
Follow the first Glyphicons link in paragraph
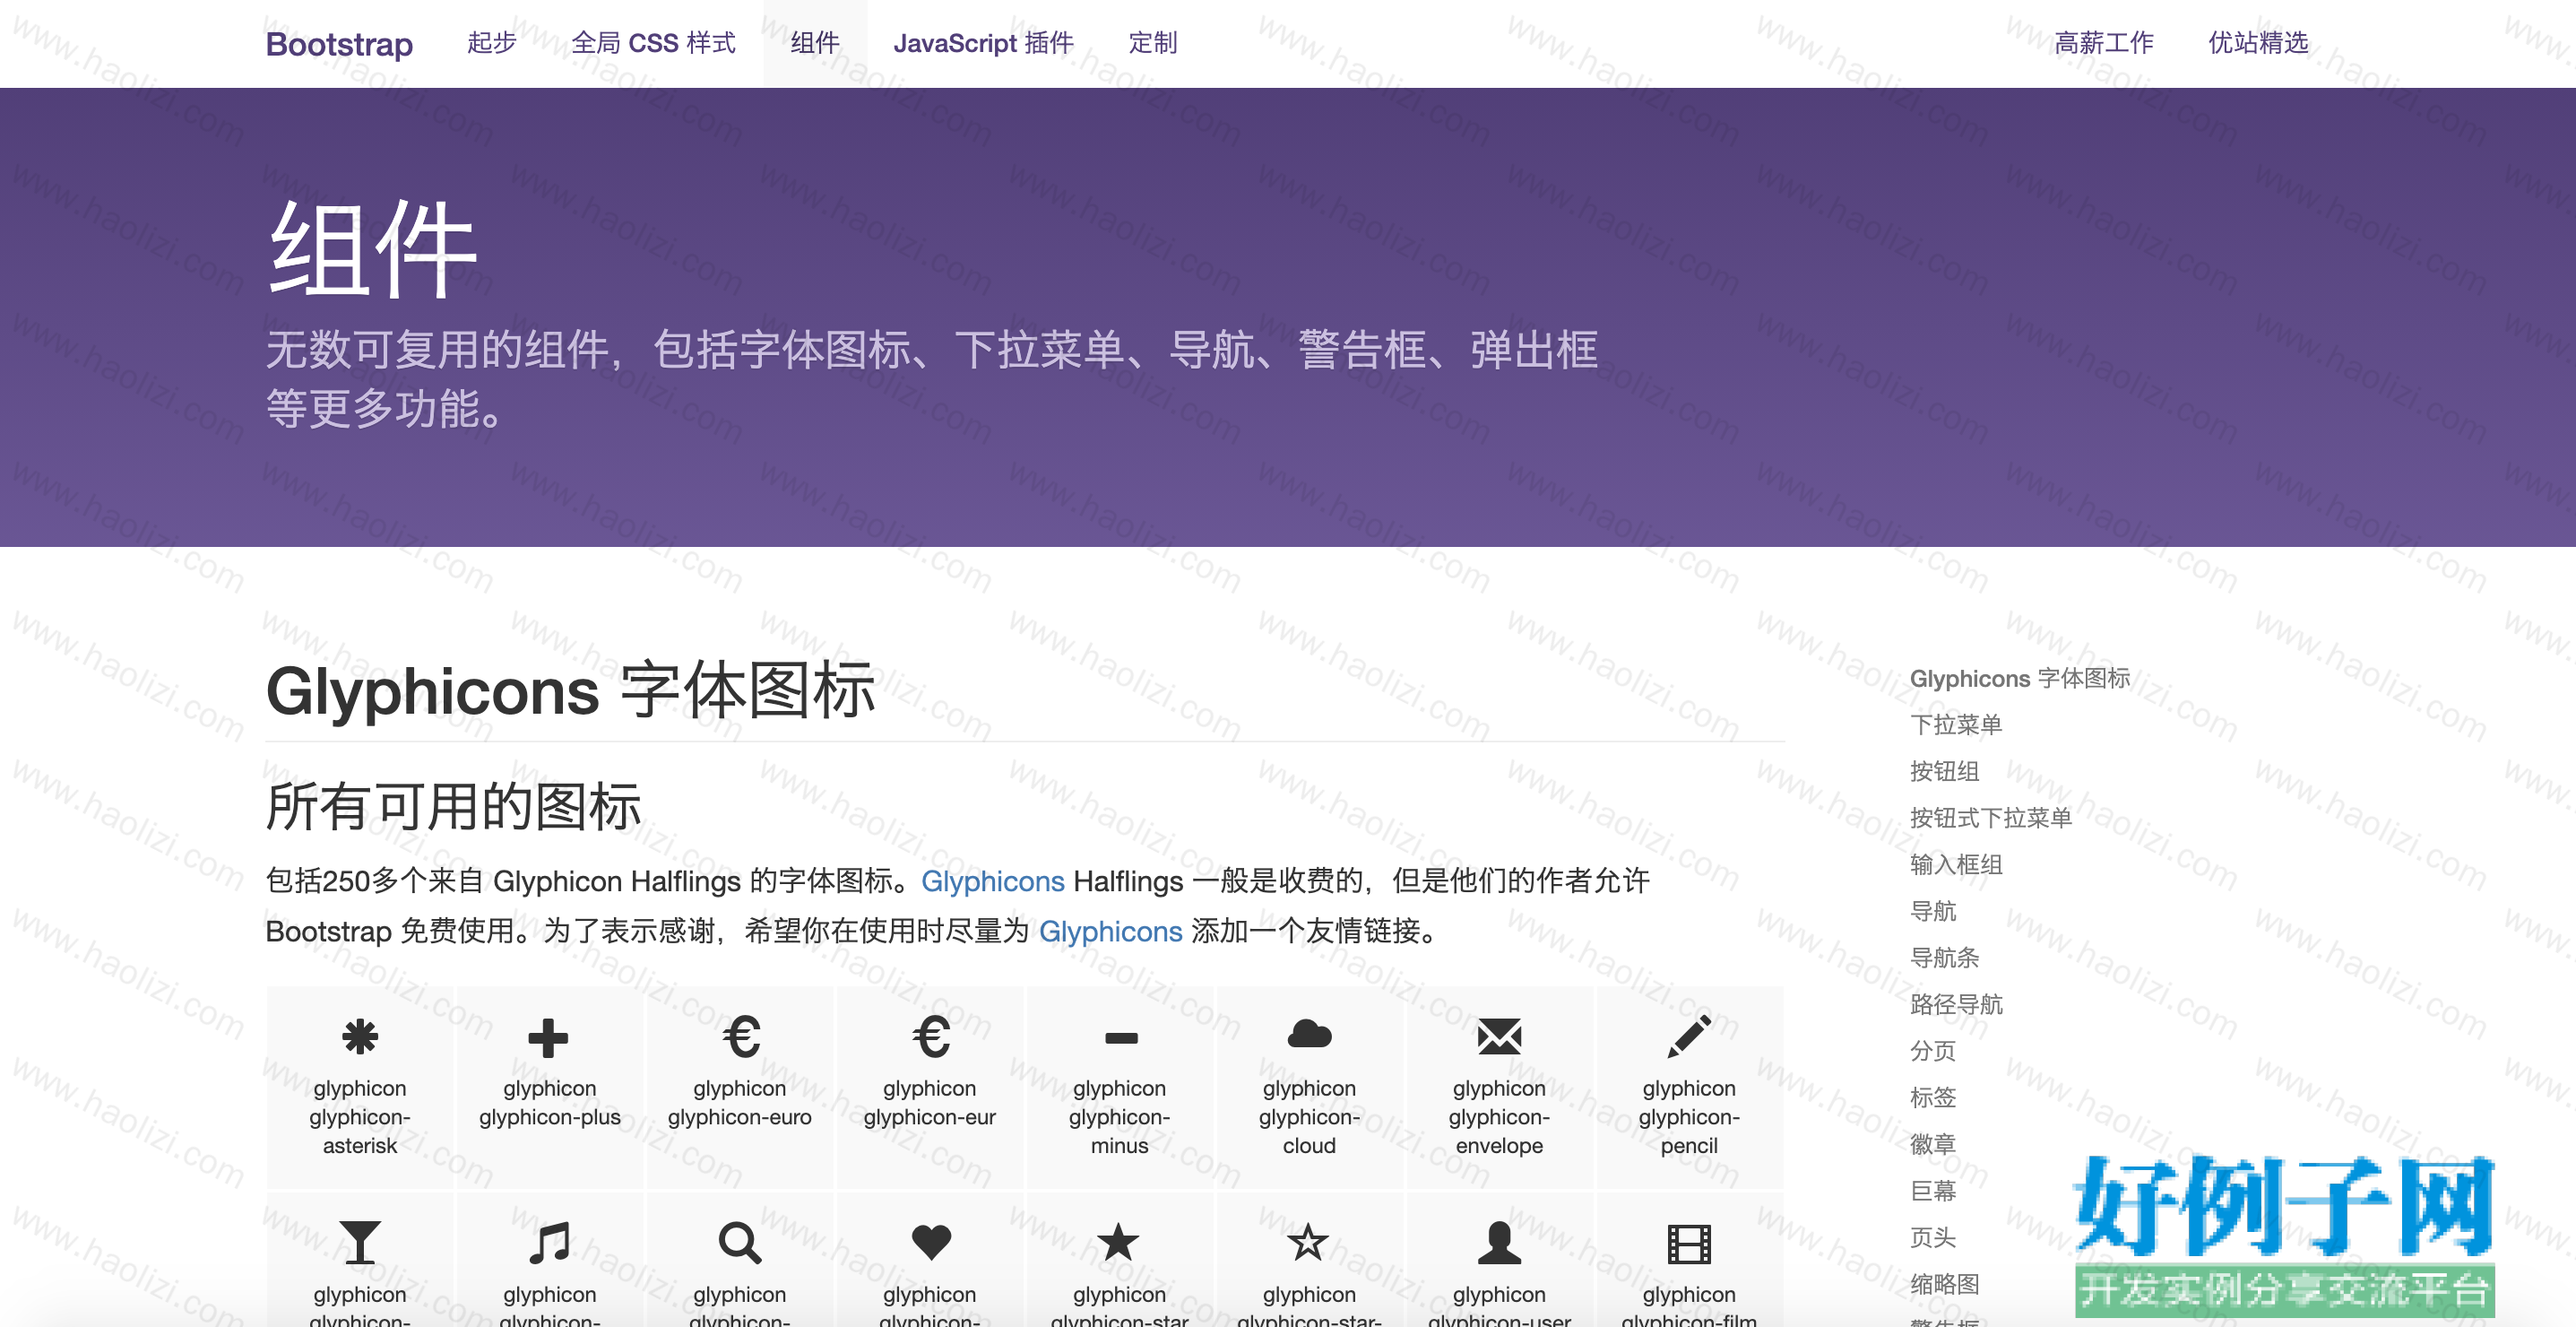click(x=992, y=881)
